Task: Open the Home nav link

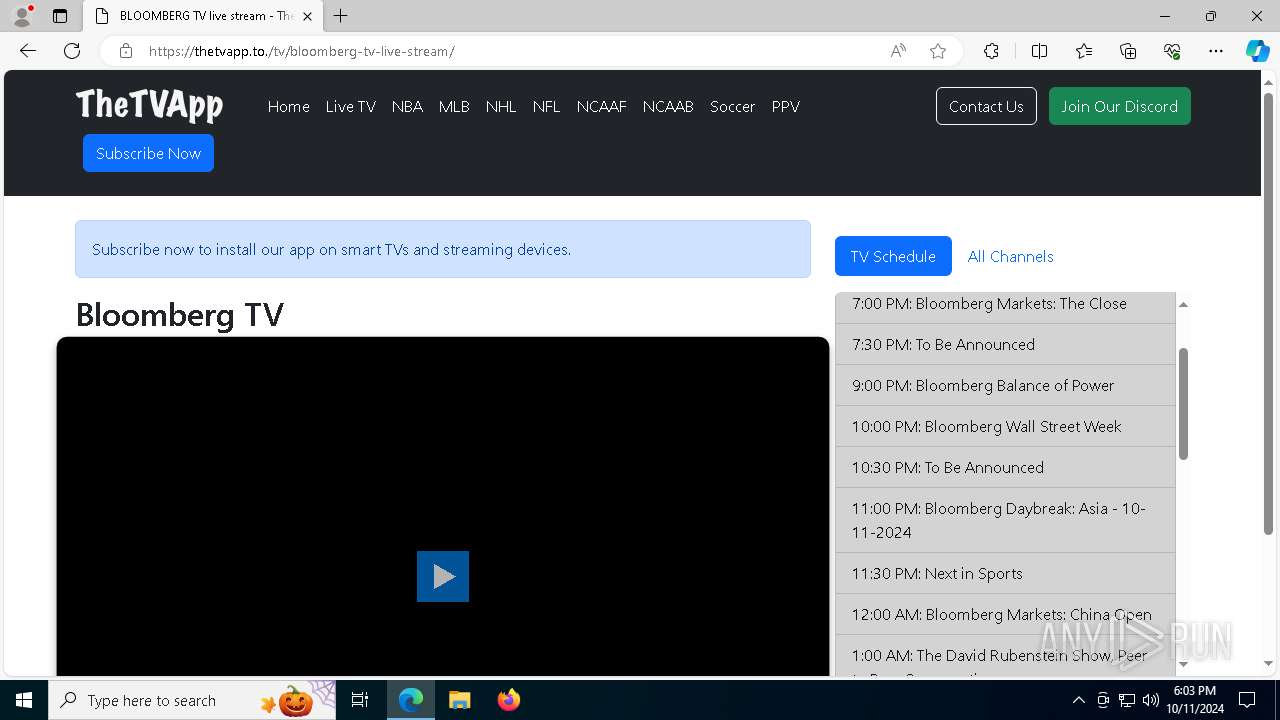Action: (289, 106)
